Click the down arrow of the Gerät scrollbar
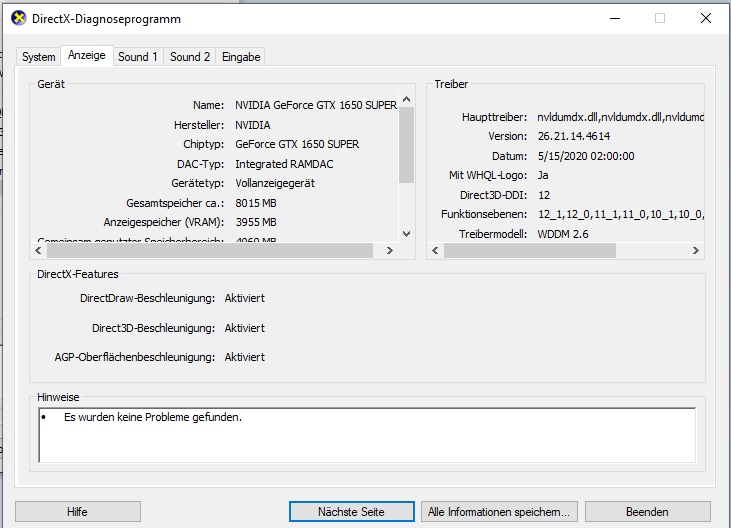Image resolution: width=731 pixels, height=528 pixels. click(x=406, y=233)
